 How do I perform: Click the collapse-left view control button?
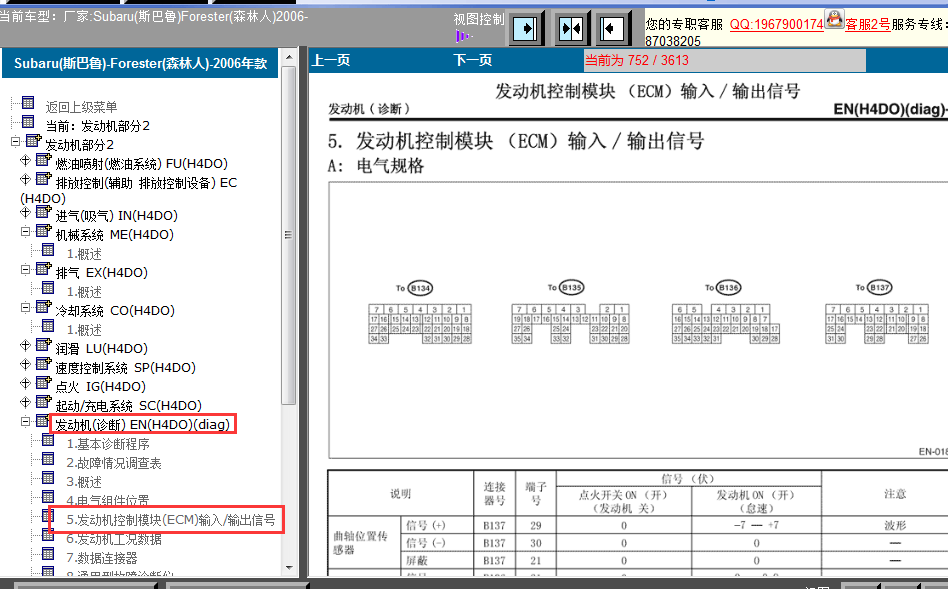coord(611,28)
